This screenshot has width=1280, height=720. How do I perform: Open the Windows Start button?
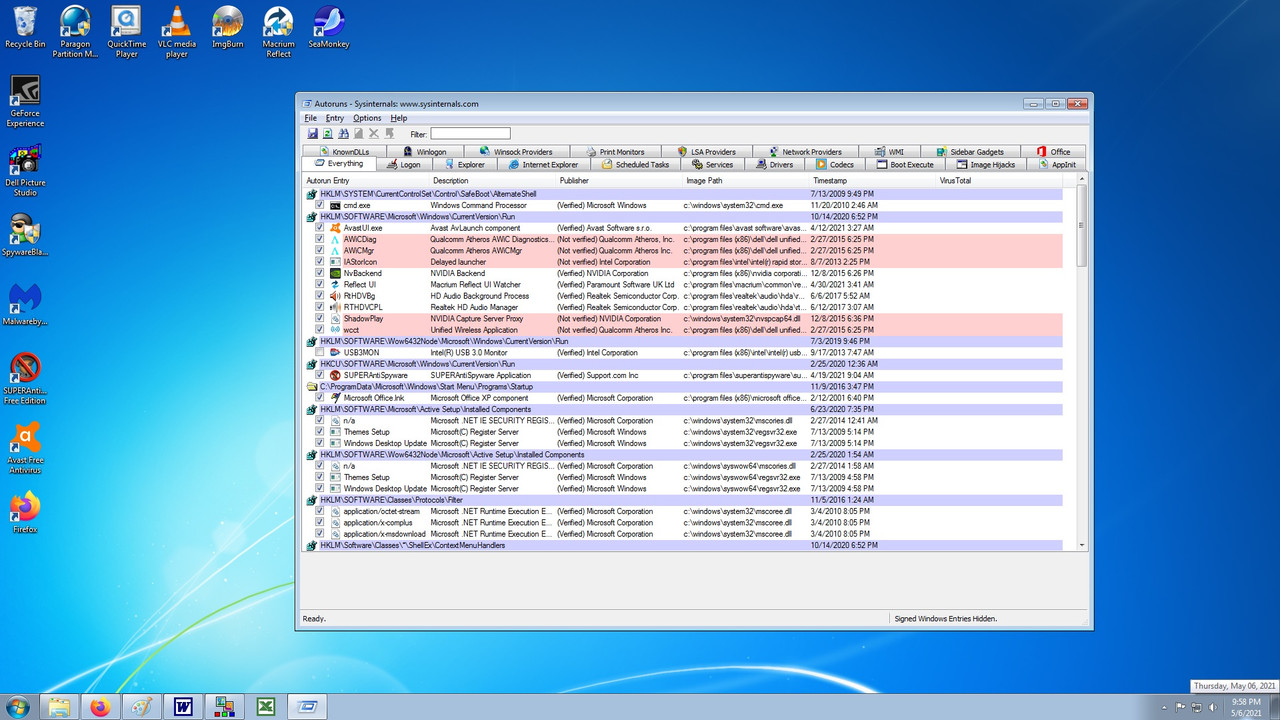(x=17, y=706)
